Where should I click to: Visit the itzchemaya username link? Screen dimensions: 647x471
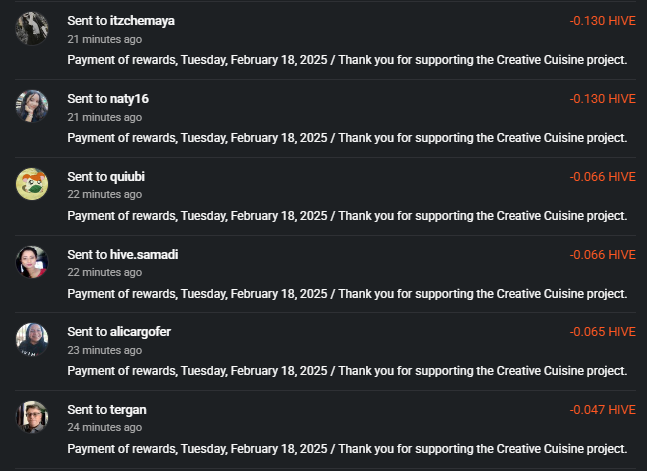pyautogui.click(x=142, y=21)
